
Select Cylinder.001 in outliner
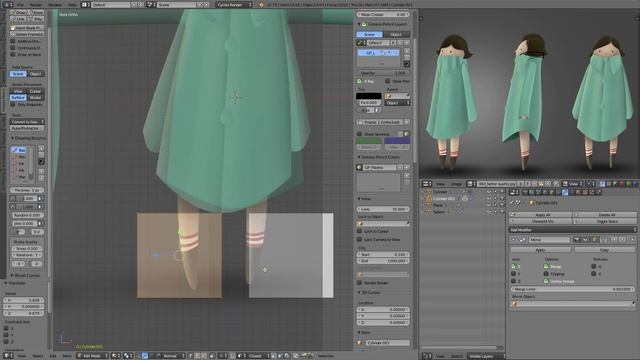[x=444, y=198]
